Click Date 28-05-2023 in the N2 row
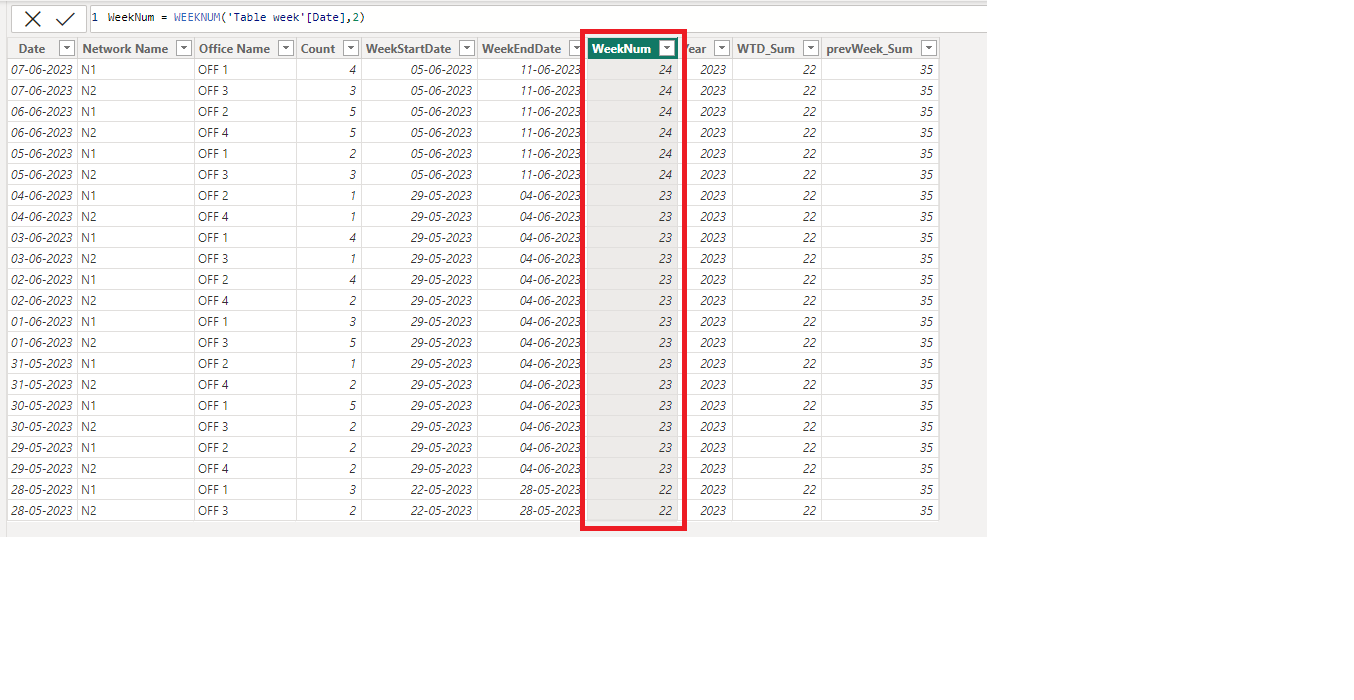 (41, 510)
